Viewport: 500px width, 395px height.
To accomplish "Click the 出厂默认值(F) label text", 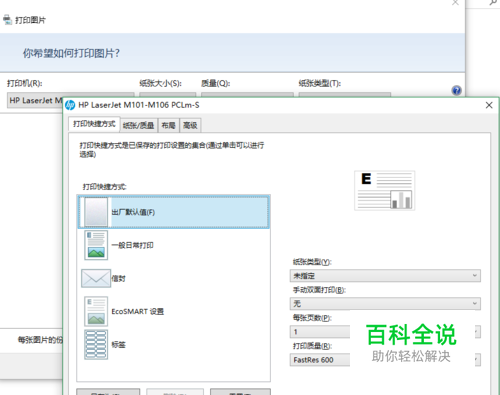I will tap(133, 212).
